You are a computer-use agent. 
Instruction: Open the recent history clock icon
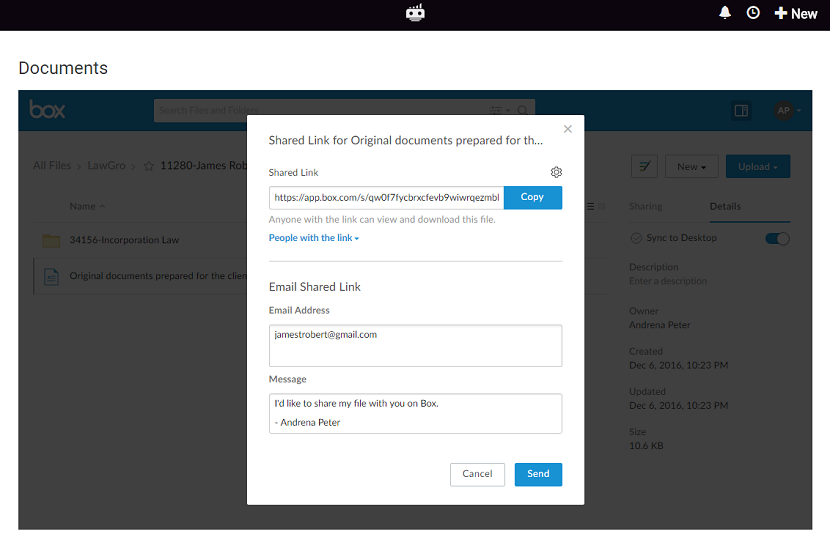point(753,13)
